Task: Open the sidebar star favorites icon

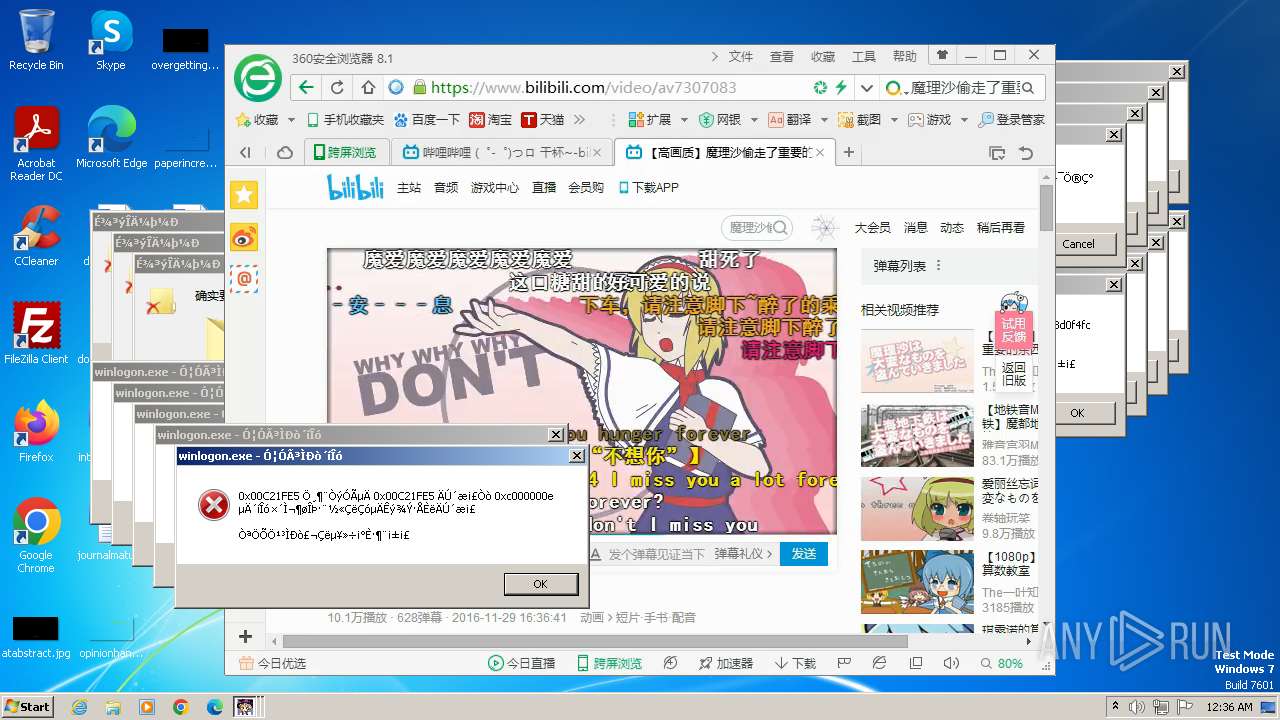Action: tap(245, 195)
